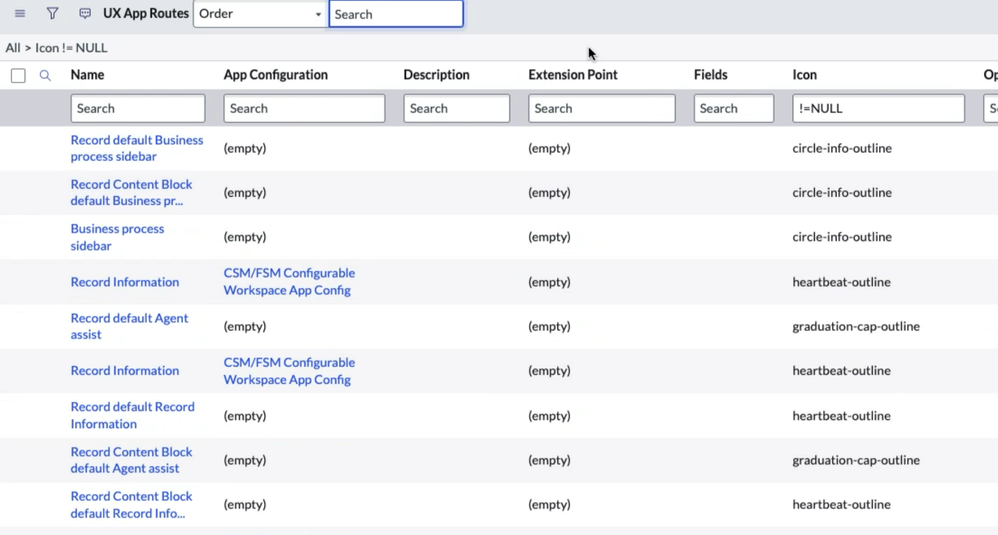Open the activity stream chat icon
The image size is (998, 535).
(x=85, y=13)
